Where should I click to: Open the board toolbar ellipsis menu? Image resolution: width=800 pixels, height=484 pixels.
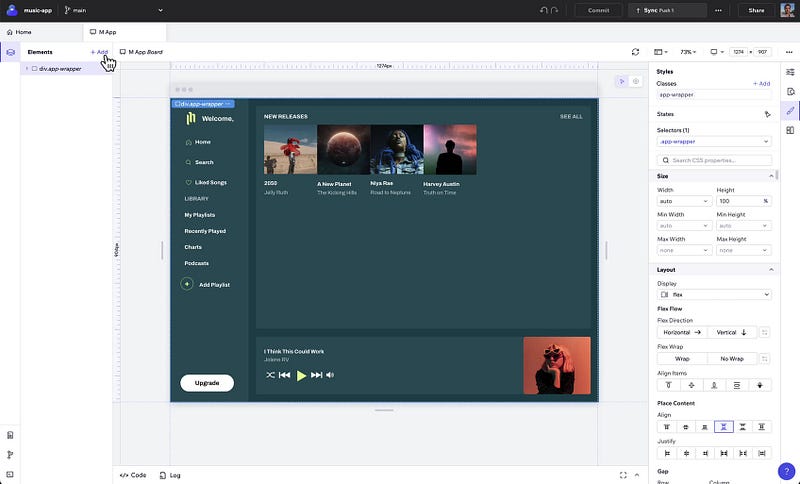pos(789,52)
